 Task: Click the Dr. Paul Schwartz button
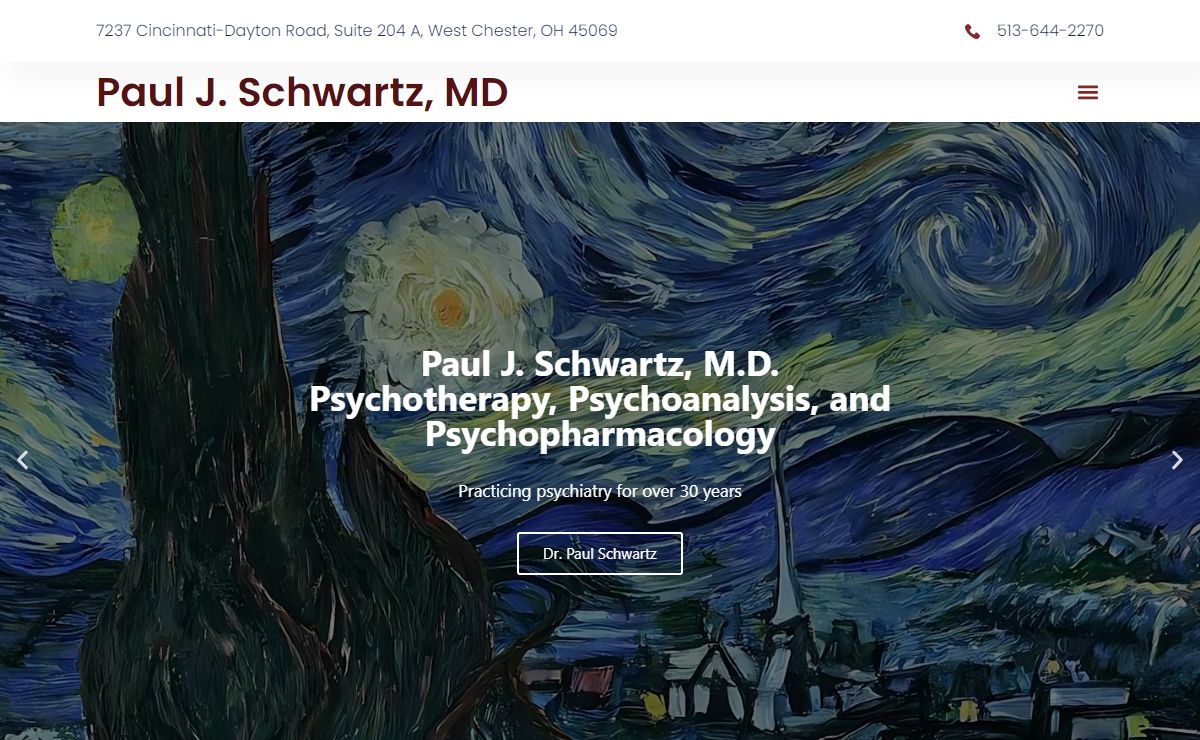tap(600, 553)
